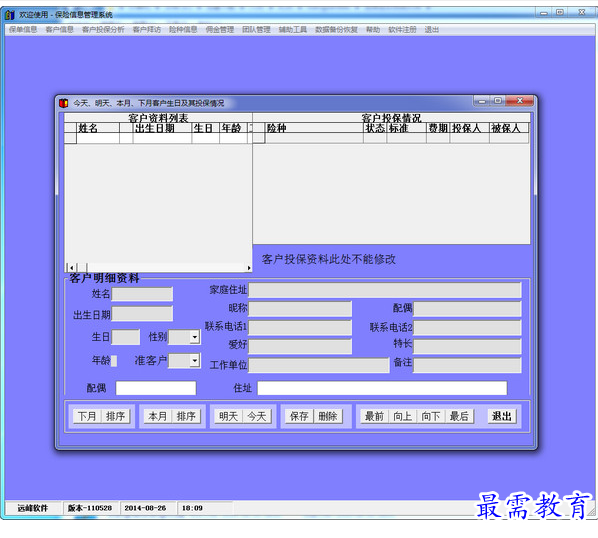Open the 保单信息 menu
The width and height of the screenshot is (598, 538).
(23, 29)
